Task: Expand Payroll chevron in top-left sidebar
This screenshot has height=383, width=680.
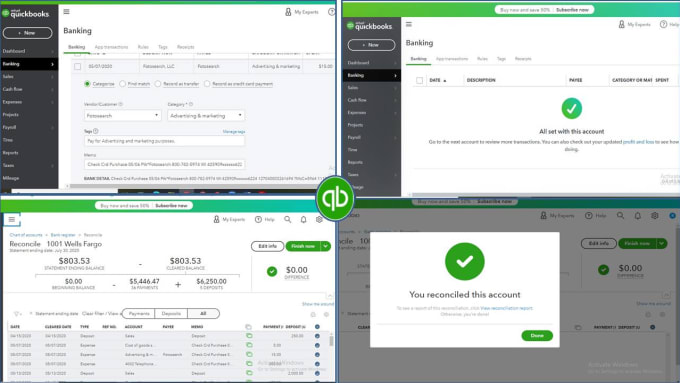Action: 52,128
